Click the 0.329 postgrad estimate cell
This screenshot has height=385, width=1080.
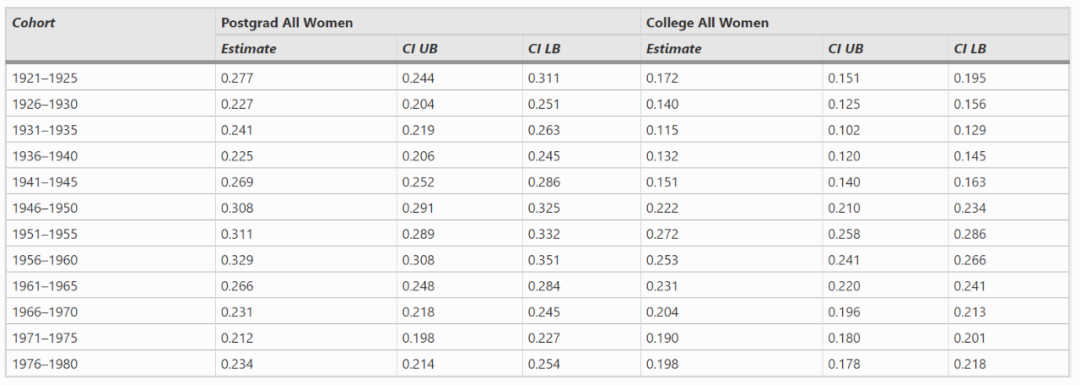coord(237,260)
